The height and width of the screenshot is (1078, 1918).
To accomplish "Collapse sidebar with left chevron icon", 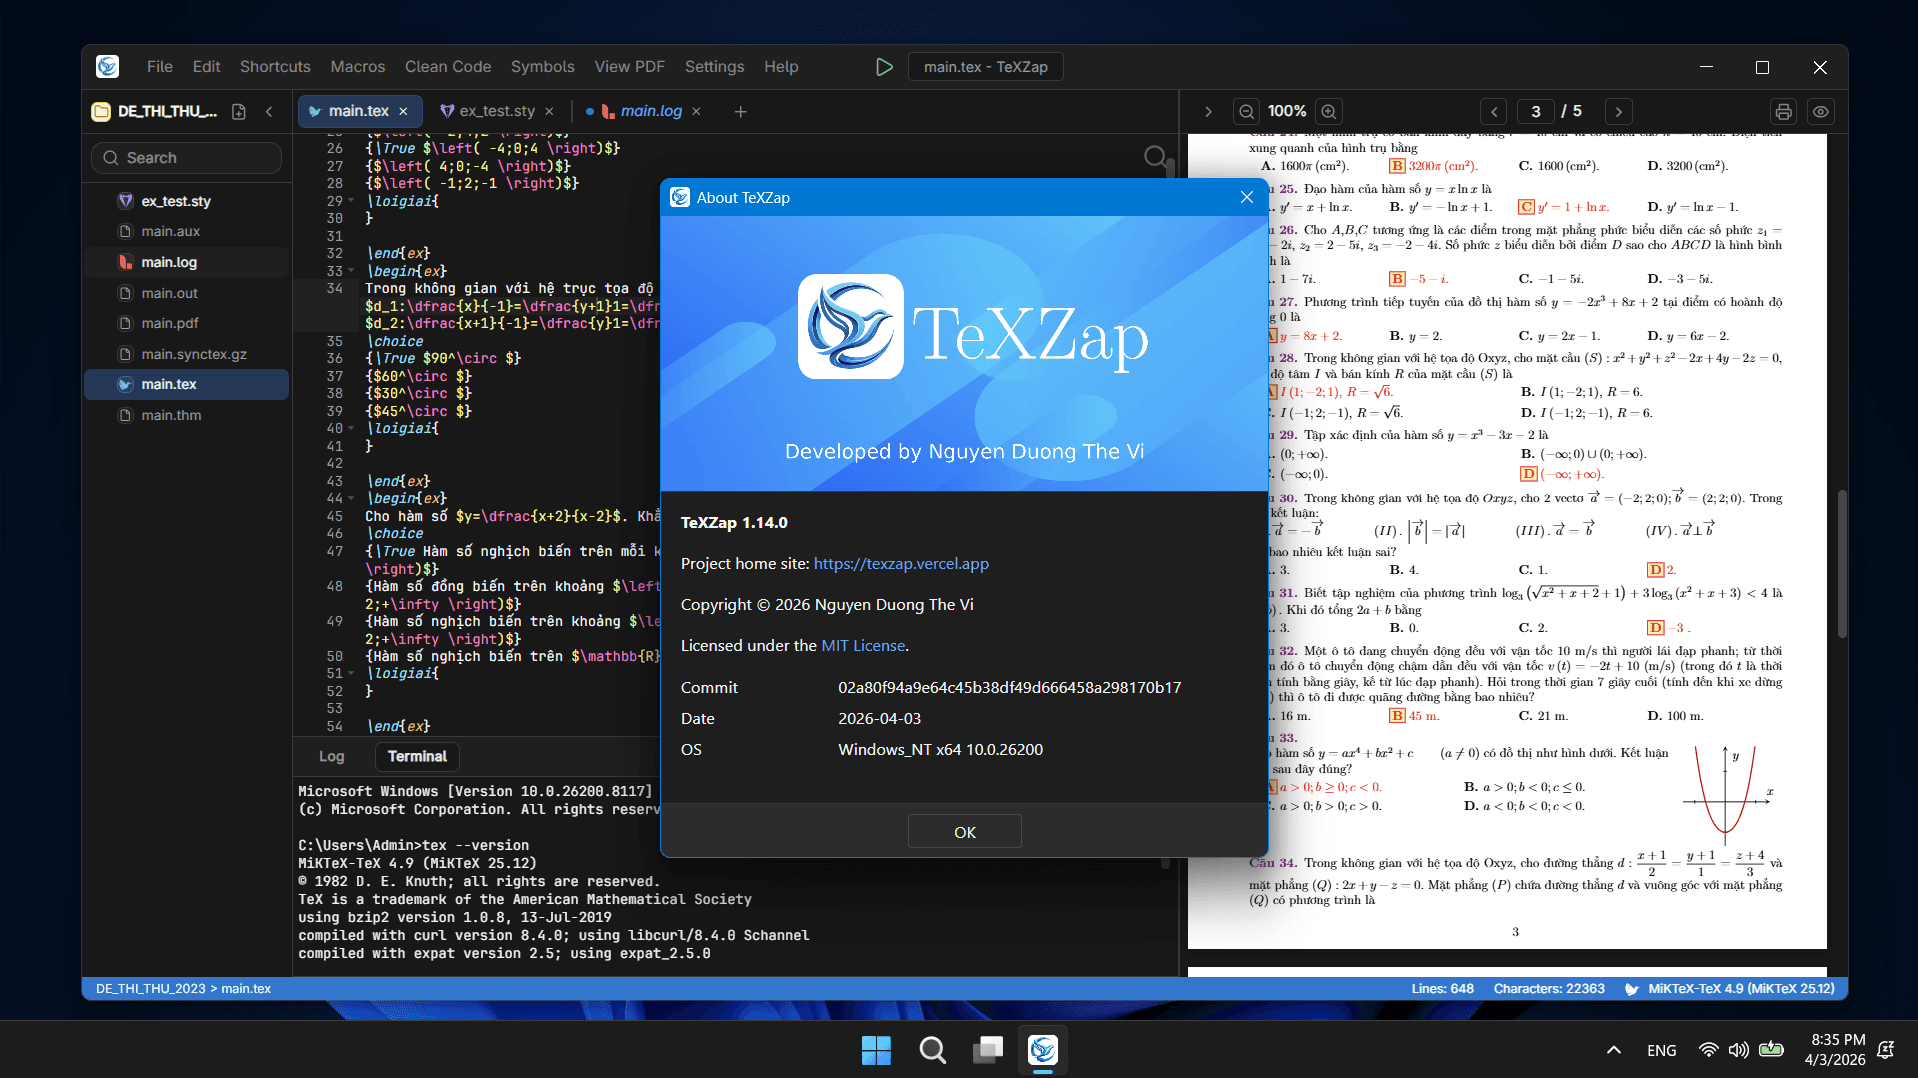I will pyautogui.click(x=269, y=112).
